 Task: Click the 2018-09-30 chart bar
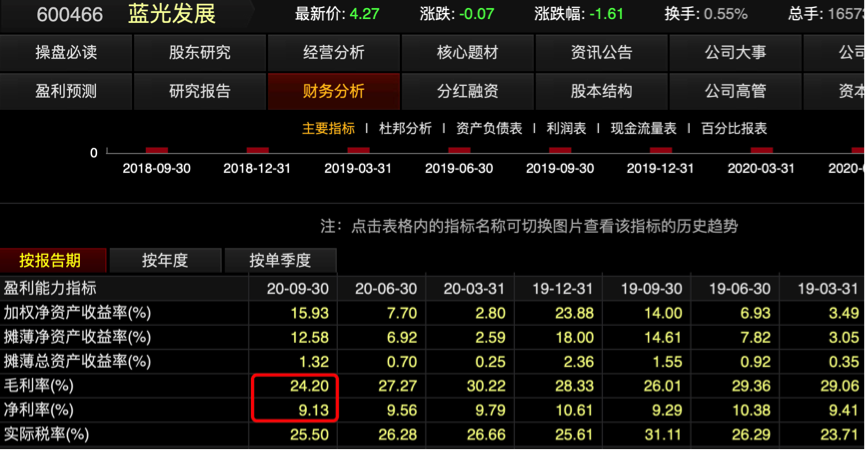pyautogui.click(x=157, y=150)
